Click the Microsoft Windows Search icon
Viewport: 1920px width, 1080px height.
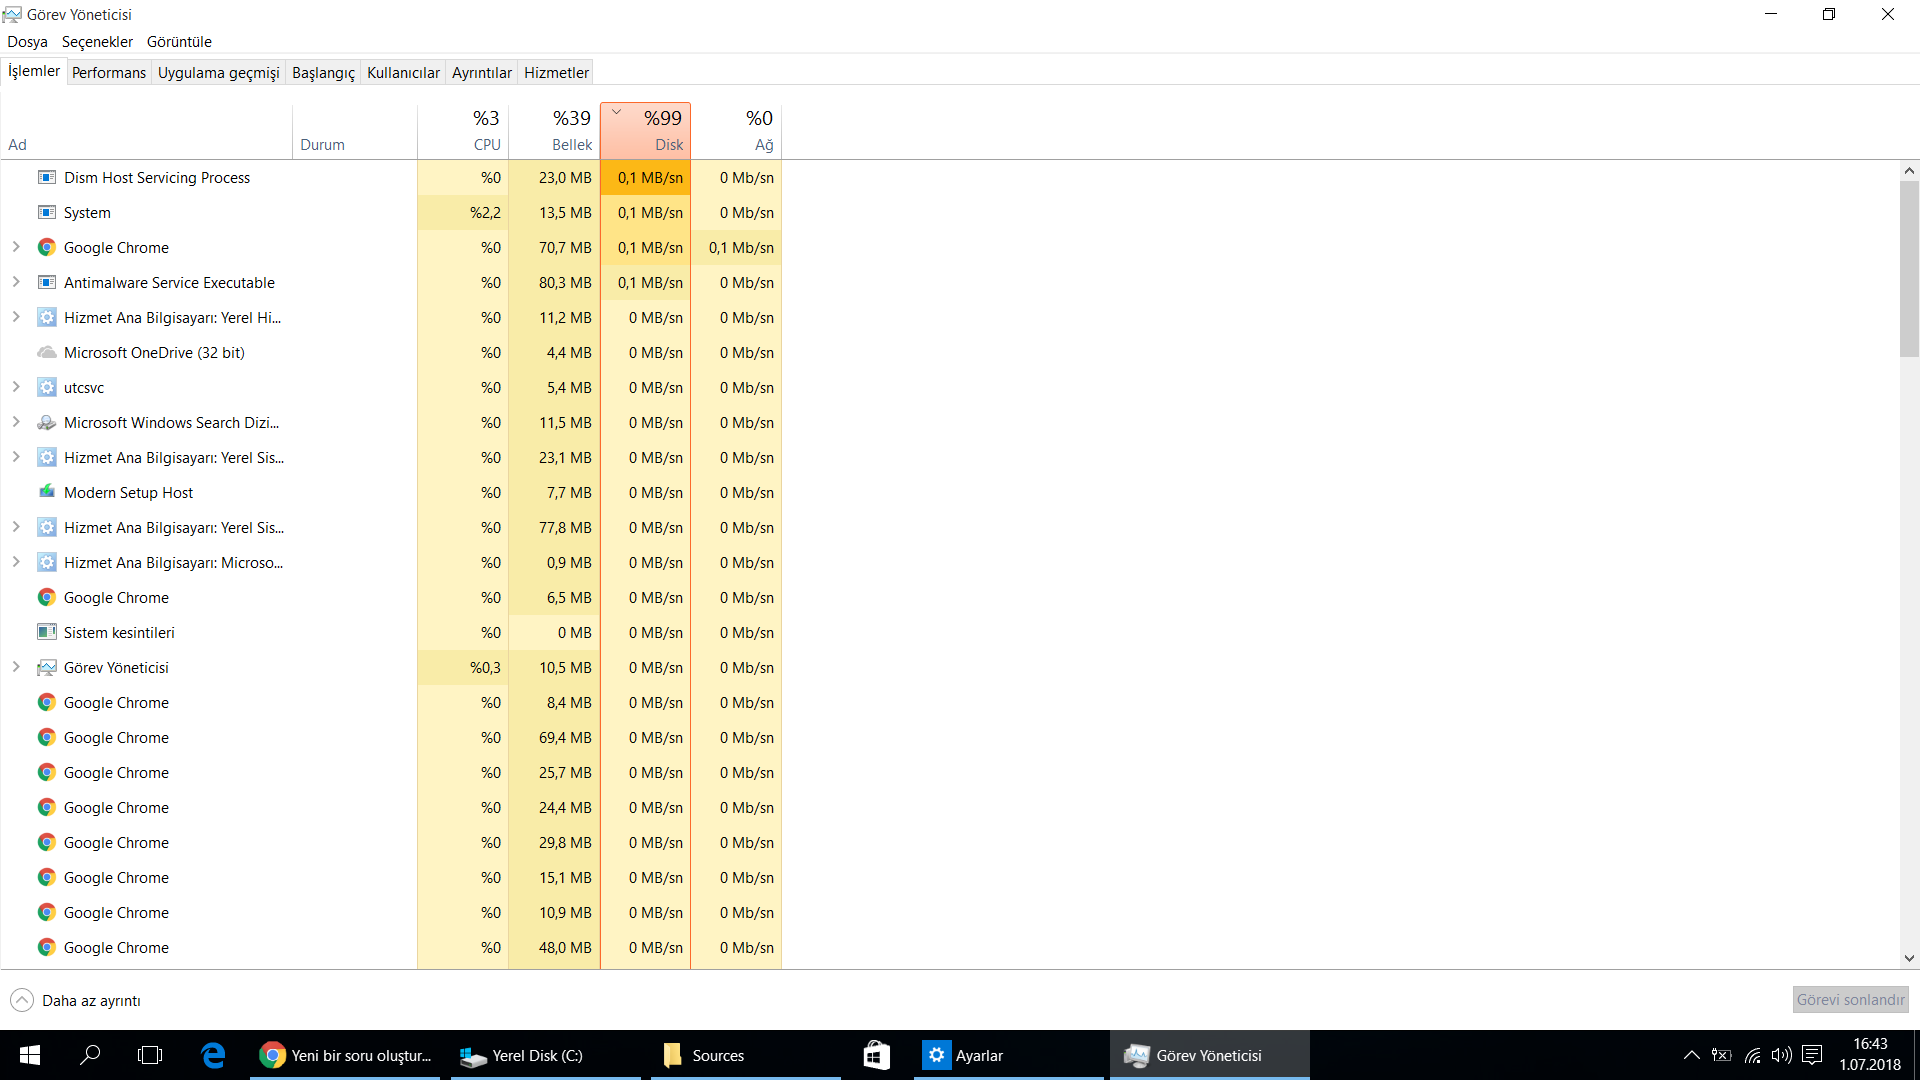click(46, 423)
